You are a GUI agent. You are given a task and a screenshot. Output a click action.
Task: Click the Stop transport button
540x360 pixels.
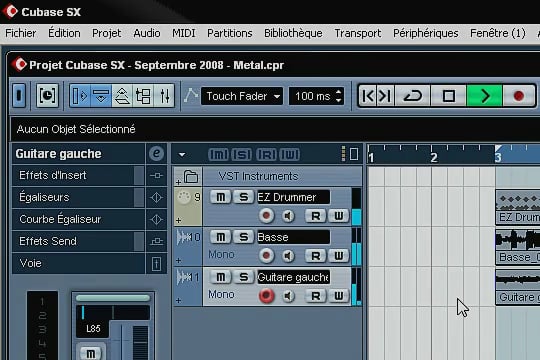[x=448, y=96]
